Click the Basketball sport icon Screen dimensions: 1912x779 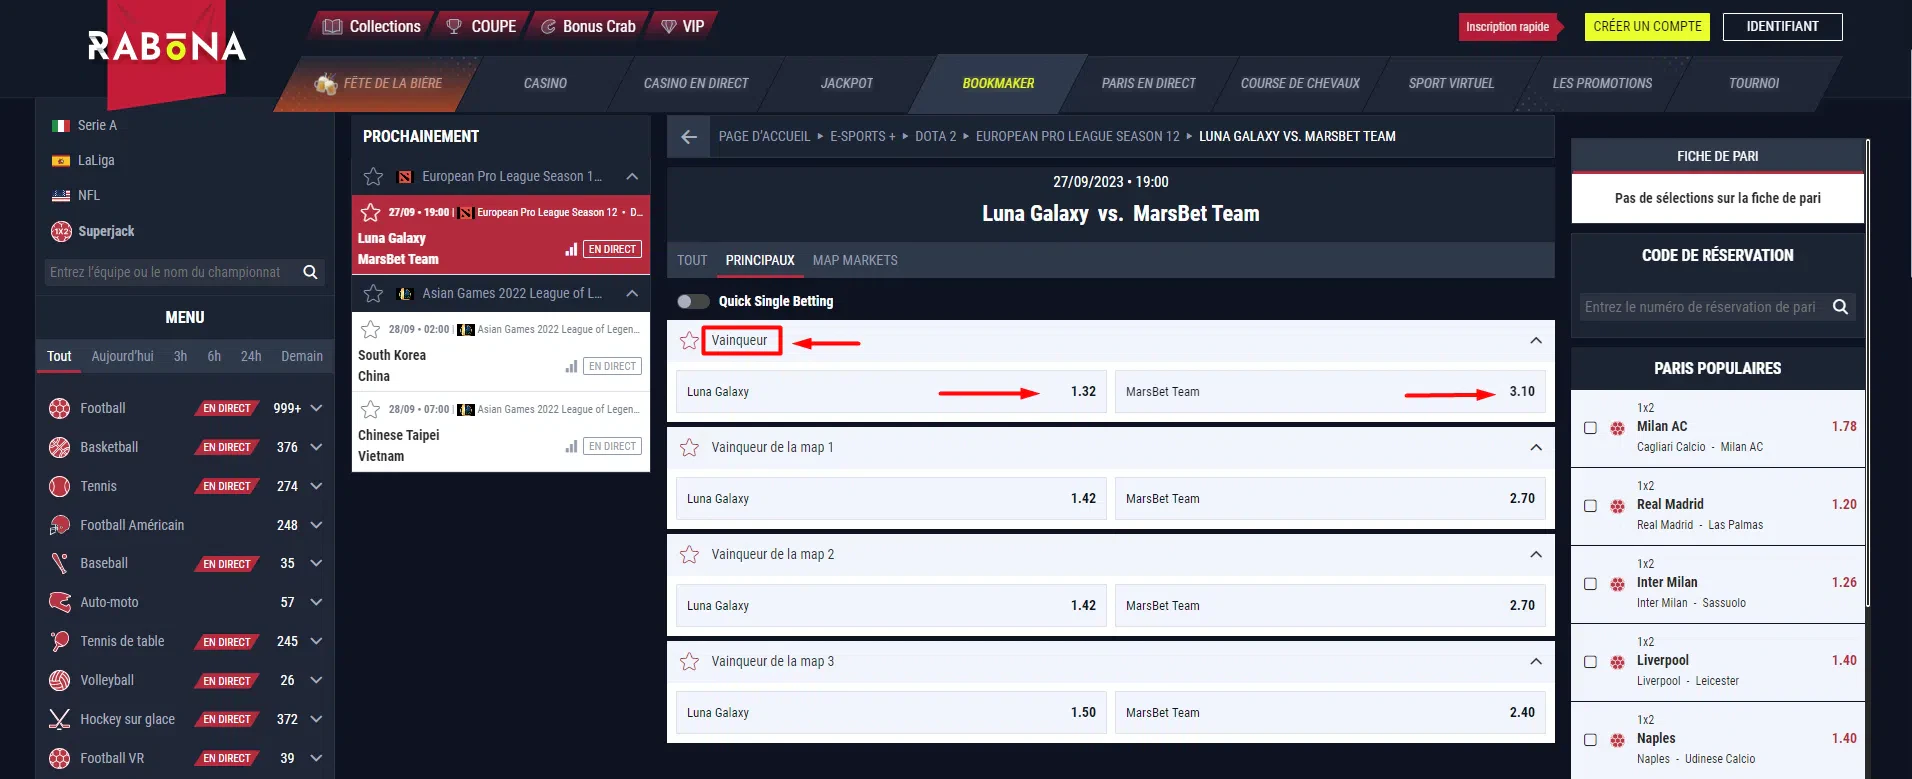(x=60, y=447)
